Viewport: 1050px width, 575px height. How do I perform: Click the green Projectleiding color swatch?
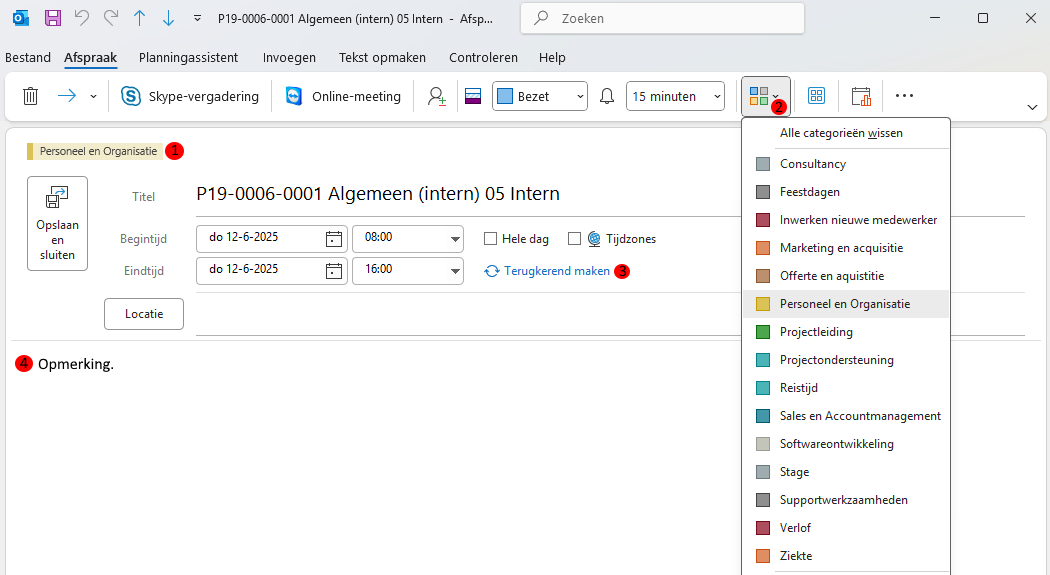tap(763, 332)
